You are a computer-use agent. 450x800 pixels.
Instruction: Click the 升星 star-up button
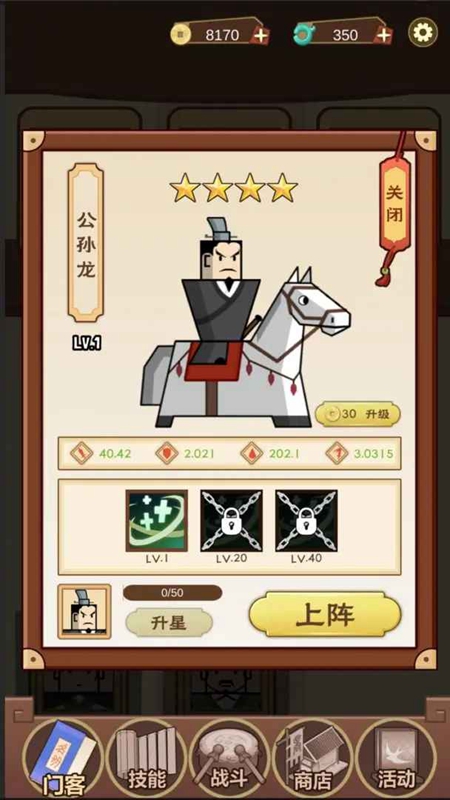pos(169,622)
